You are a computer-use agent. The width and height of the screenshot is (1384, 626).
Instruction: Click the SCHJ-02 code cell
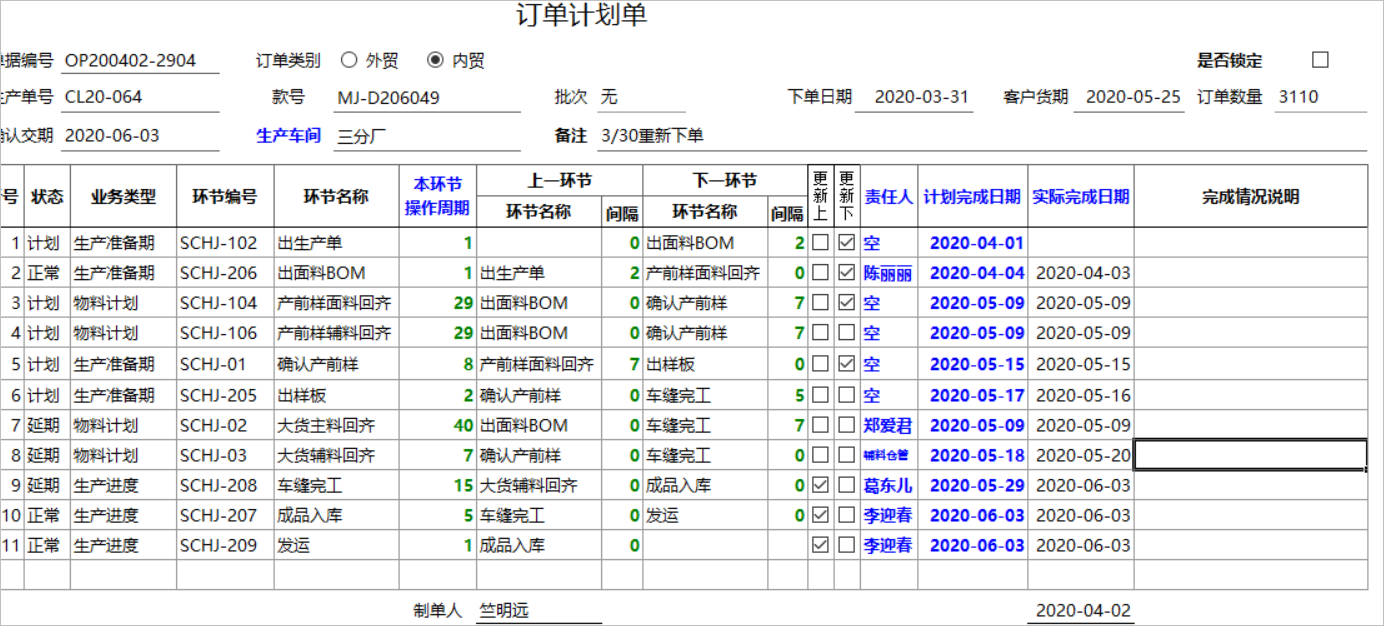pyautogui.click(x=225, y=425)
